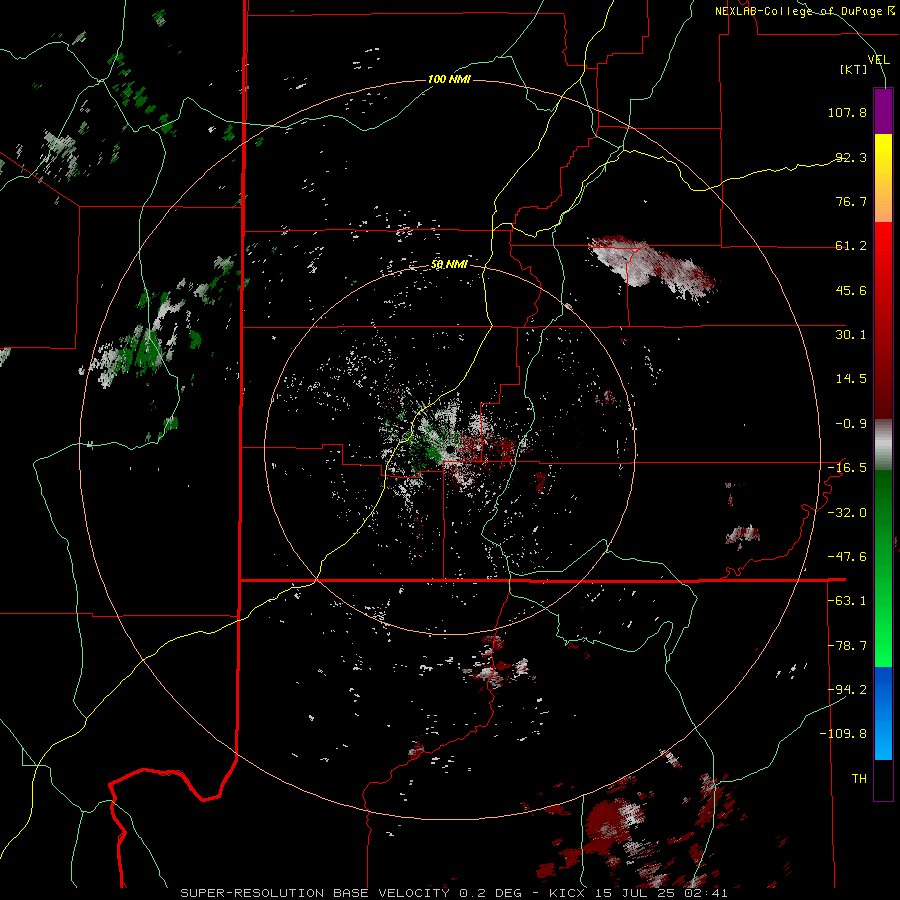Click the 50 NMI range ring label
The height and width of the screenshot is (900, 900).
click(x=449, y=265)
